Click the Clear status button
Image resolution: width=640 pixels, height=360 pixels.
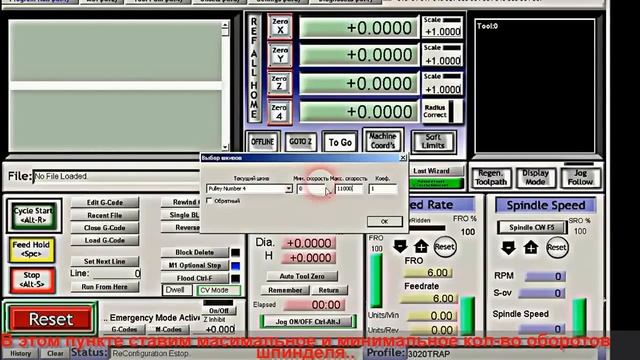click(55, 353)
